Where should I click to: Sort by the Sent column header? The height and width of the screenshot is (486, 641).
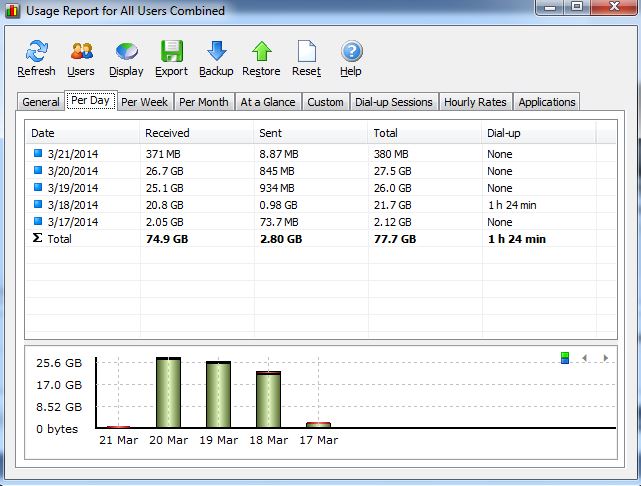click(x=311, y=133)
